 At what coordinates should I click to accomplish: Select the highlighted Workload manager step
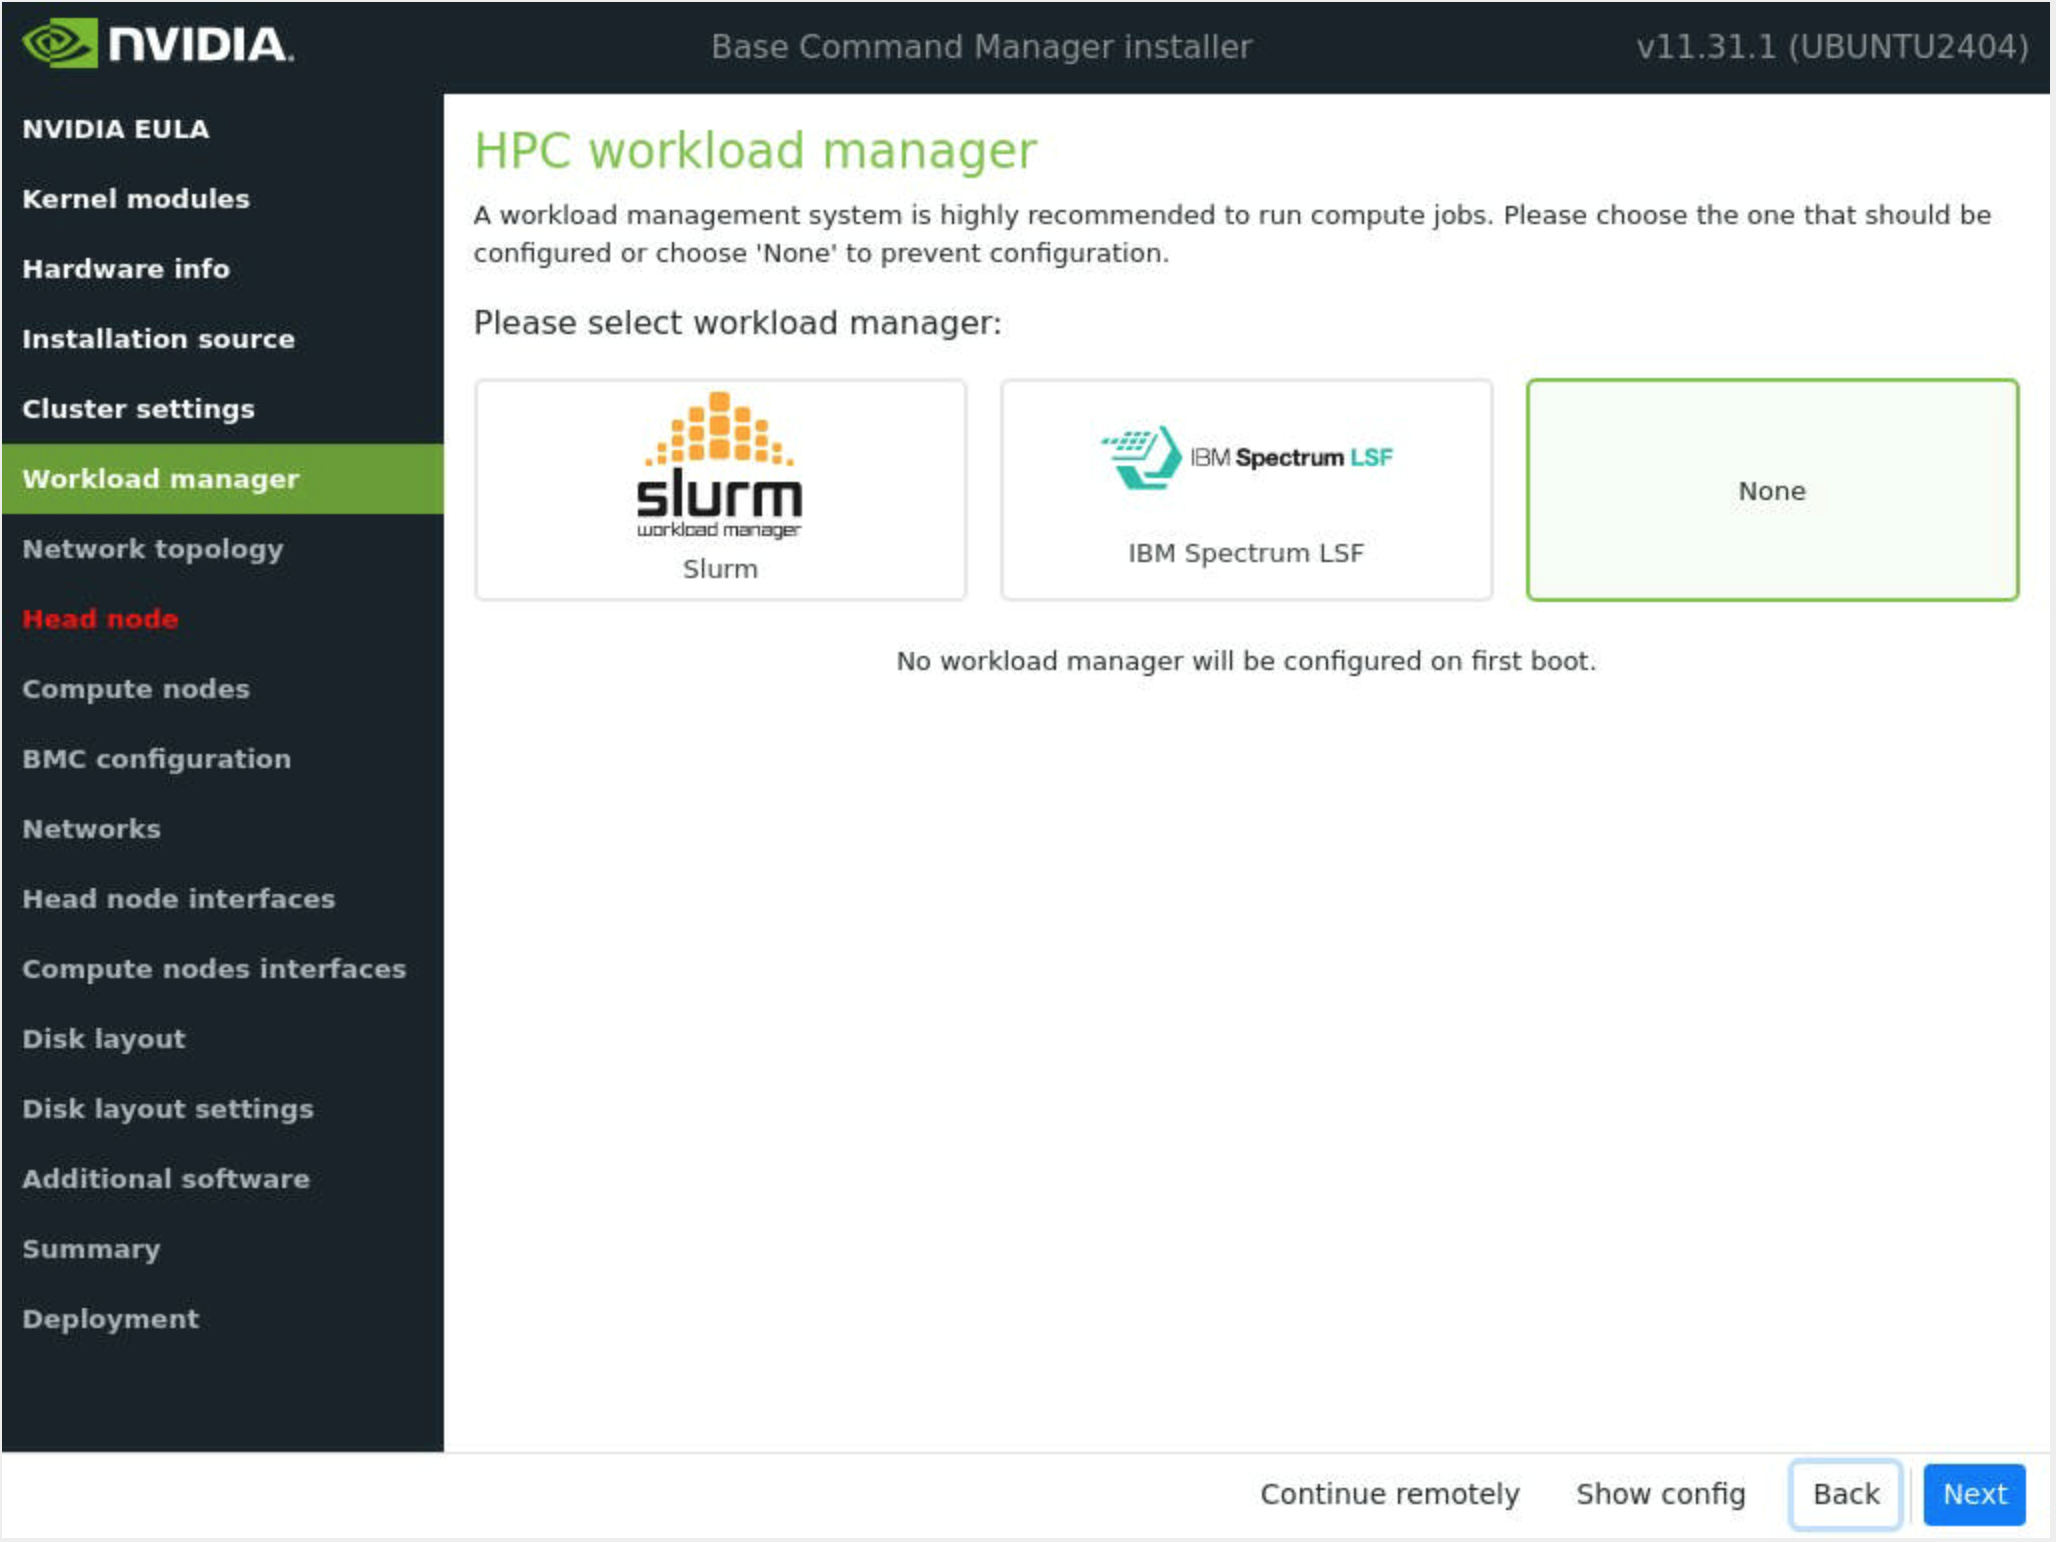point(160,479)
